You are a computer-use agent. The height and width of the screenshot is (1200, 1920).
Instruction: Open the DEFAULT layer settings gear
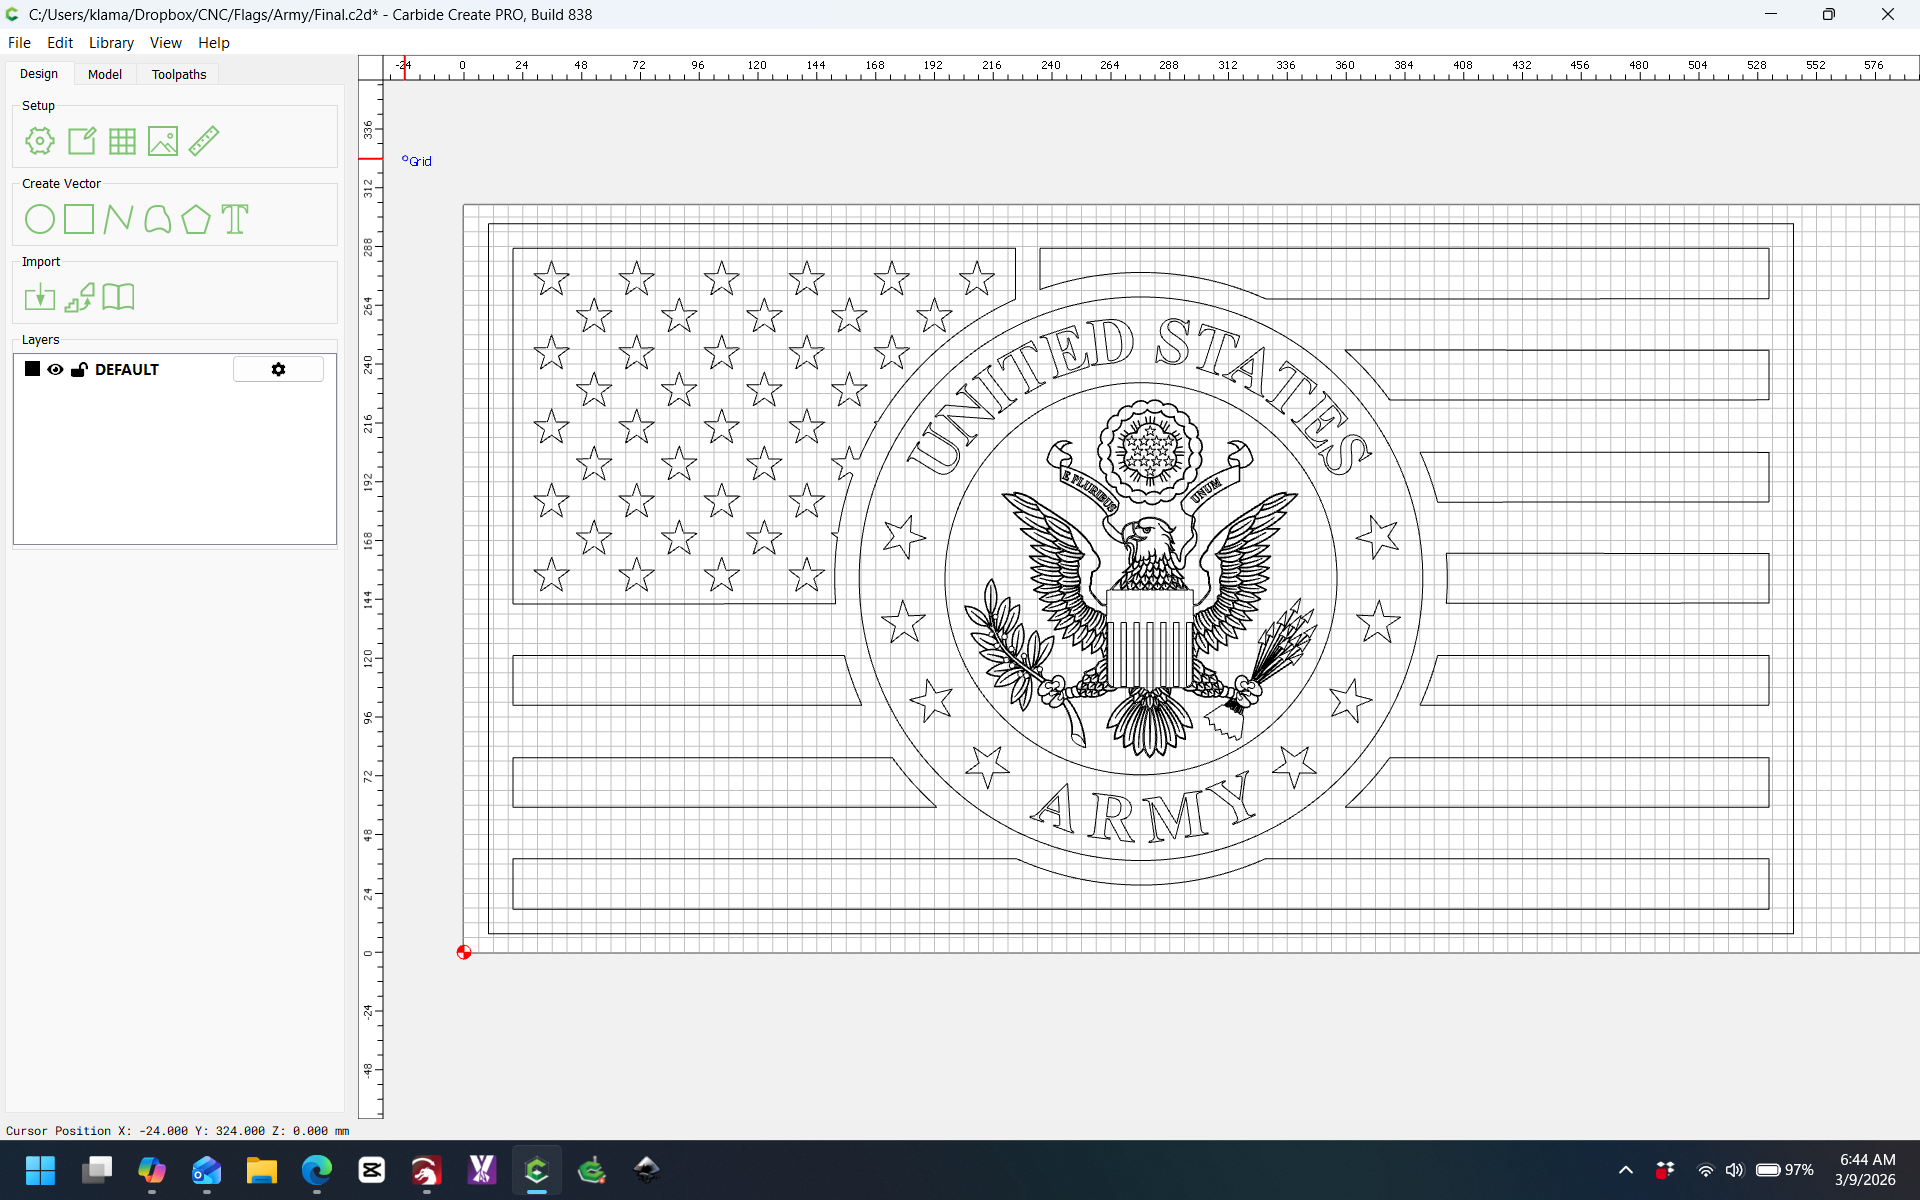pyautogui.click(x=278, y=369)
